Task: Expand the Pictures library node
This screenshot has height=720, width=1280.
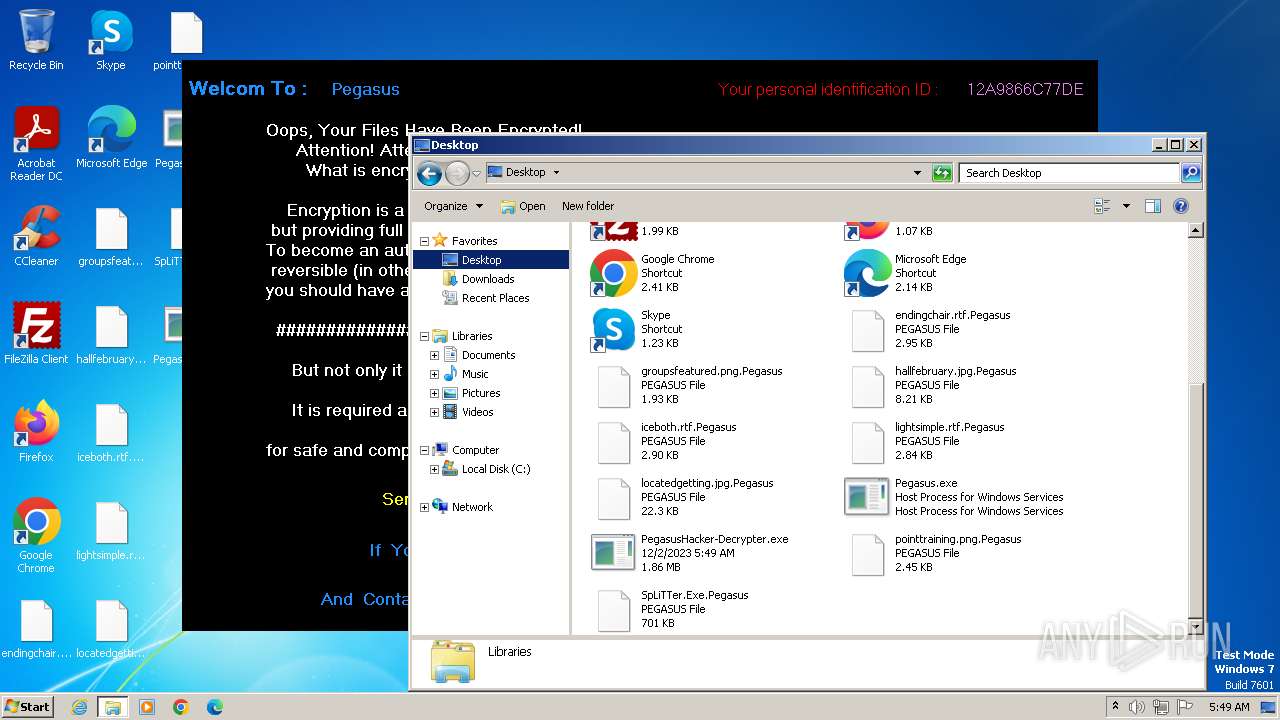Action: pos(434,393)
